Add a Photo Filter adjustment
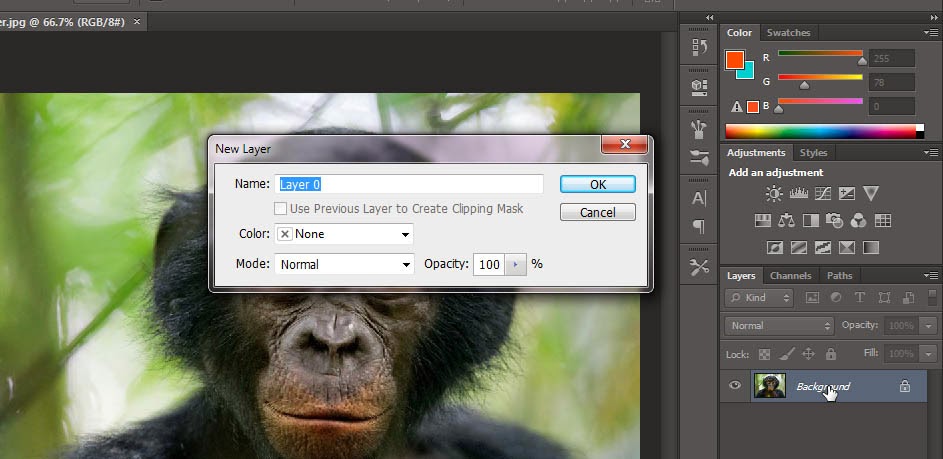The width and height of the screenshot is (943, 459). [x=835, y=221]
